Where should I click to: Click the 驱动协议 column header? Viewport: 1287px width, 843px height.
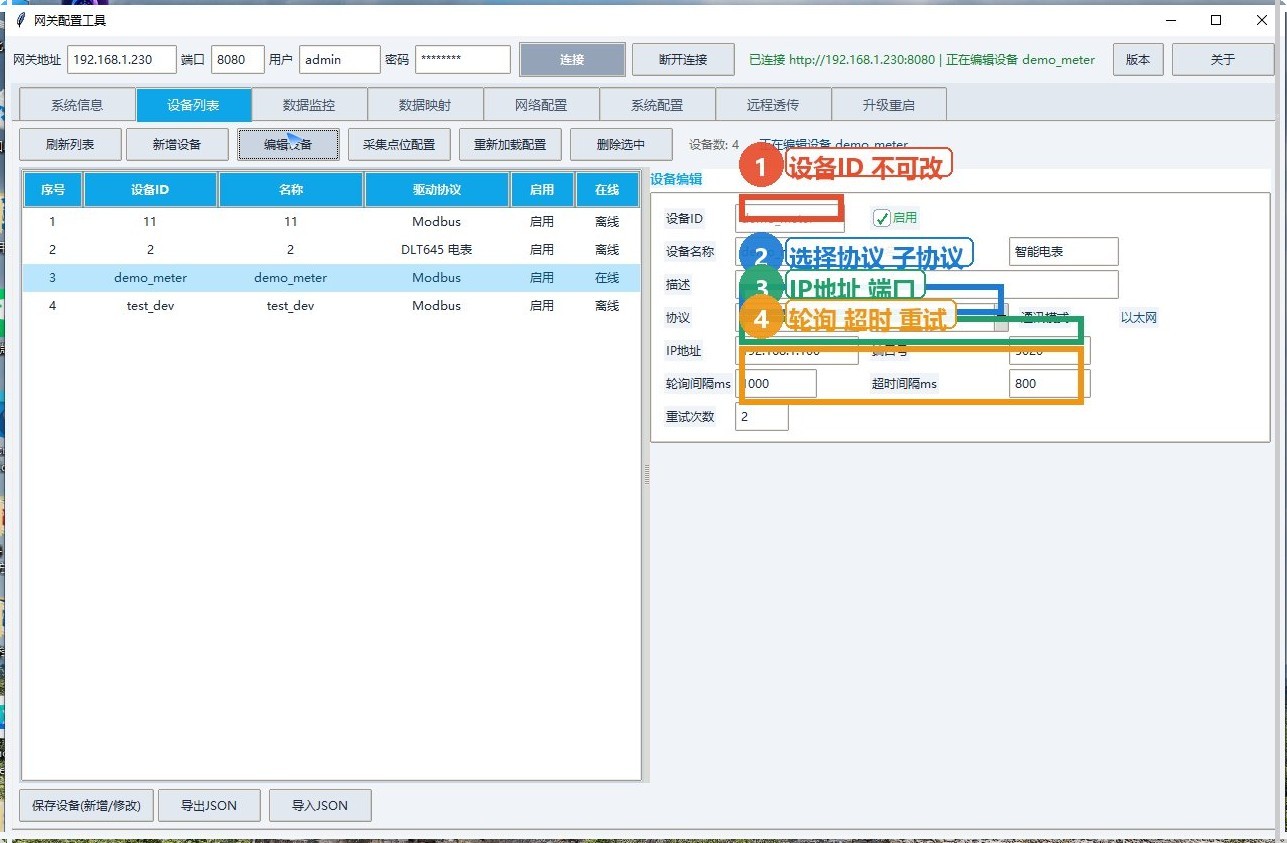click(437, 190)
